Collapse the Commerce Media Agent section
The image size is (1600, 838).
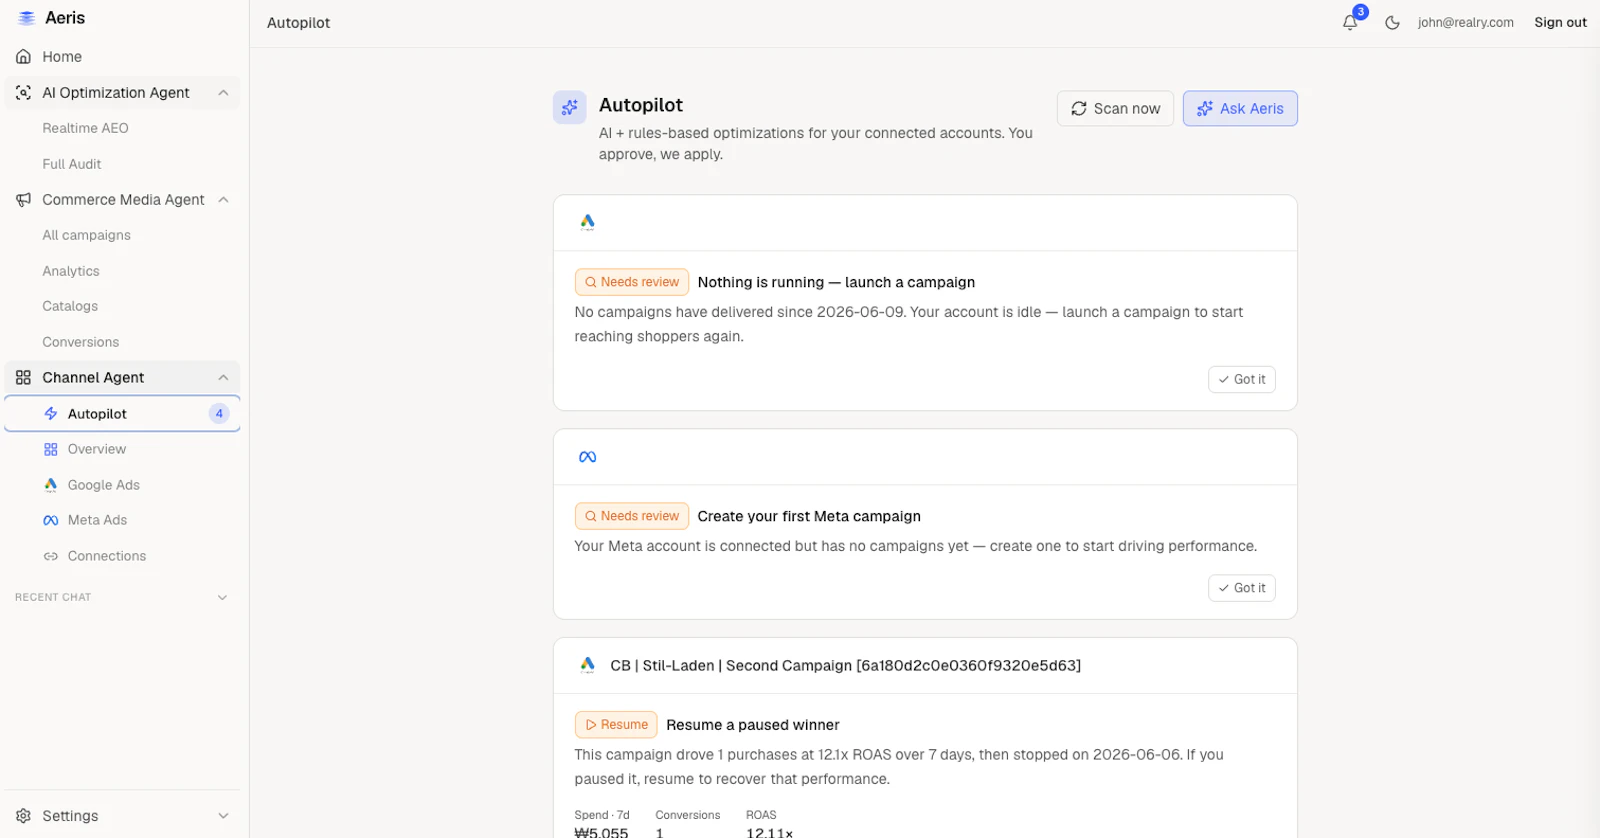click(x=223, y=200)
